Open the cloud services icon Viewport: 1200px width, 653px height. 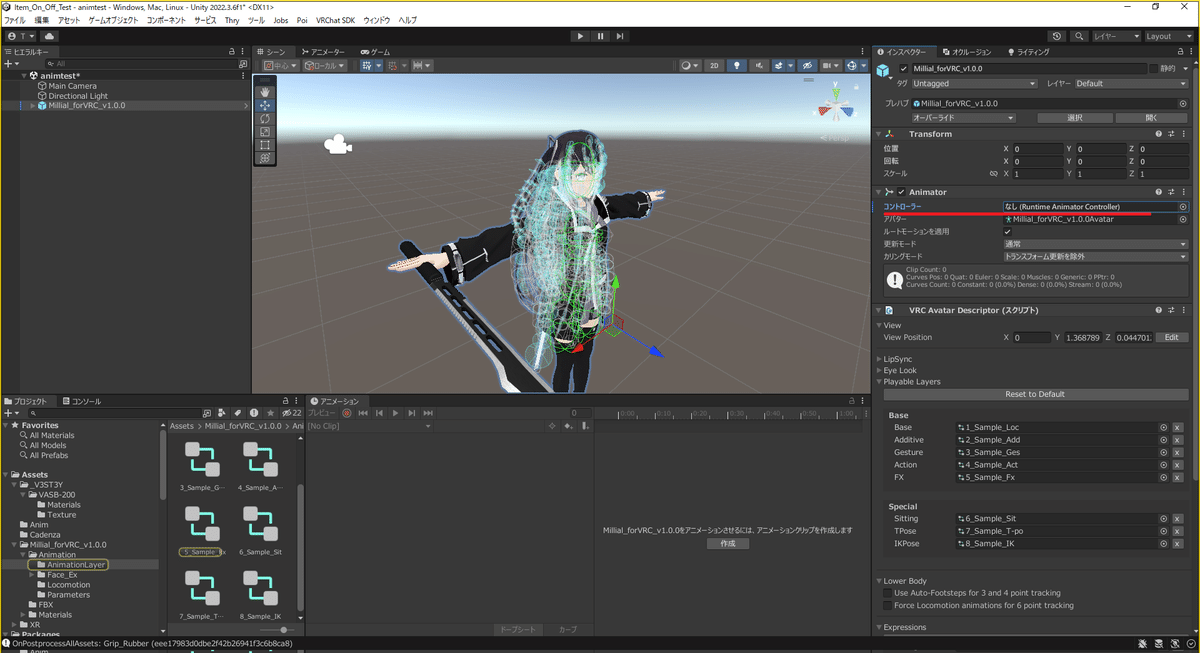(49, 36)
